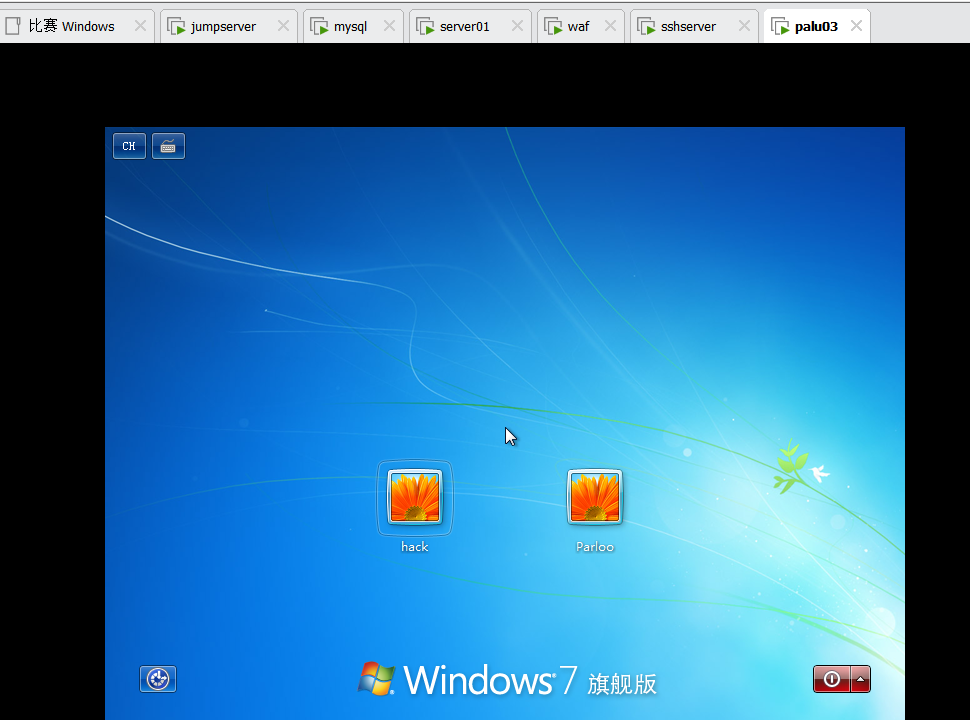970x720 pixels.
Task: Close the waf tab
Action: pos(611,26)
